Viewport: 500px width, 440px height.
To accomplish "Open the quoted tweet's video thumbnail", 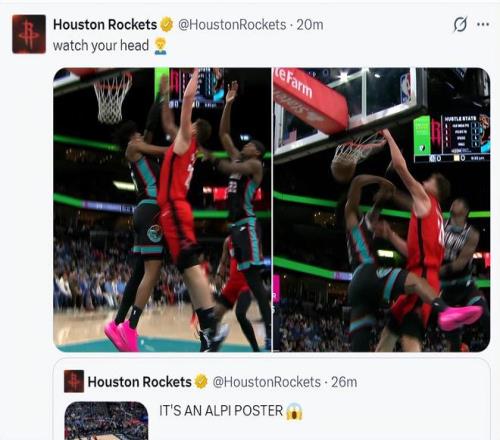I will [106, 421].
